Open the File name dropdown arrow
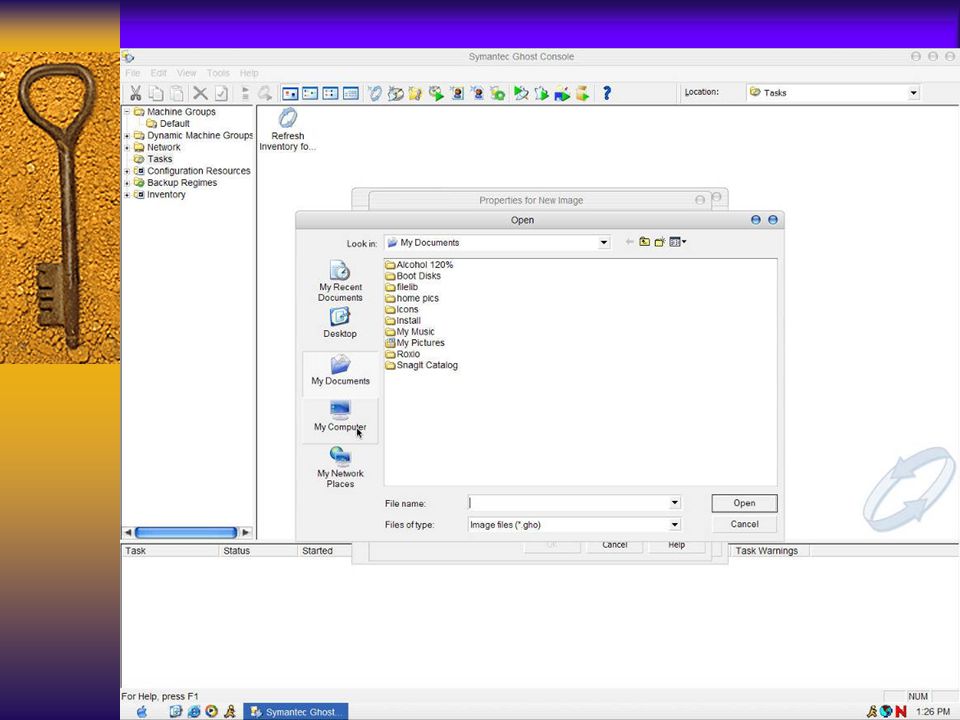Screen dimensions: 960x720 coord(674,503)
